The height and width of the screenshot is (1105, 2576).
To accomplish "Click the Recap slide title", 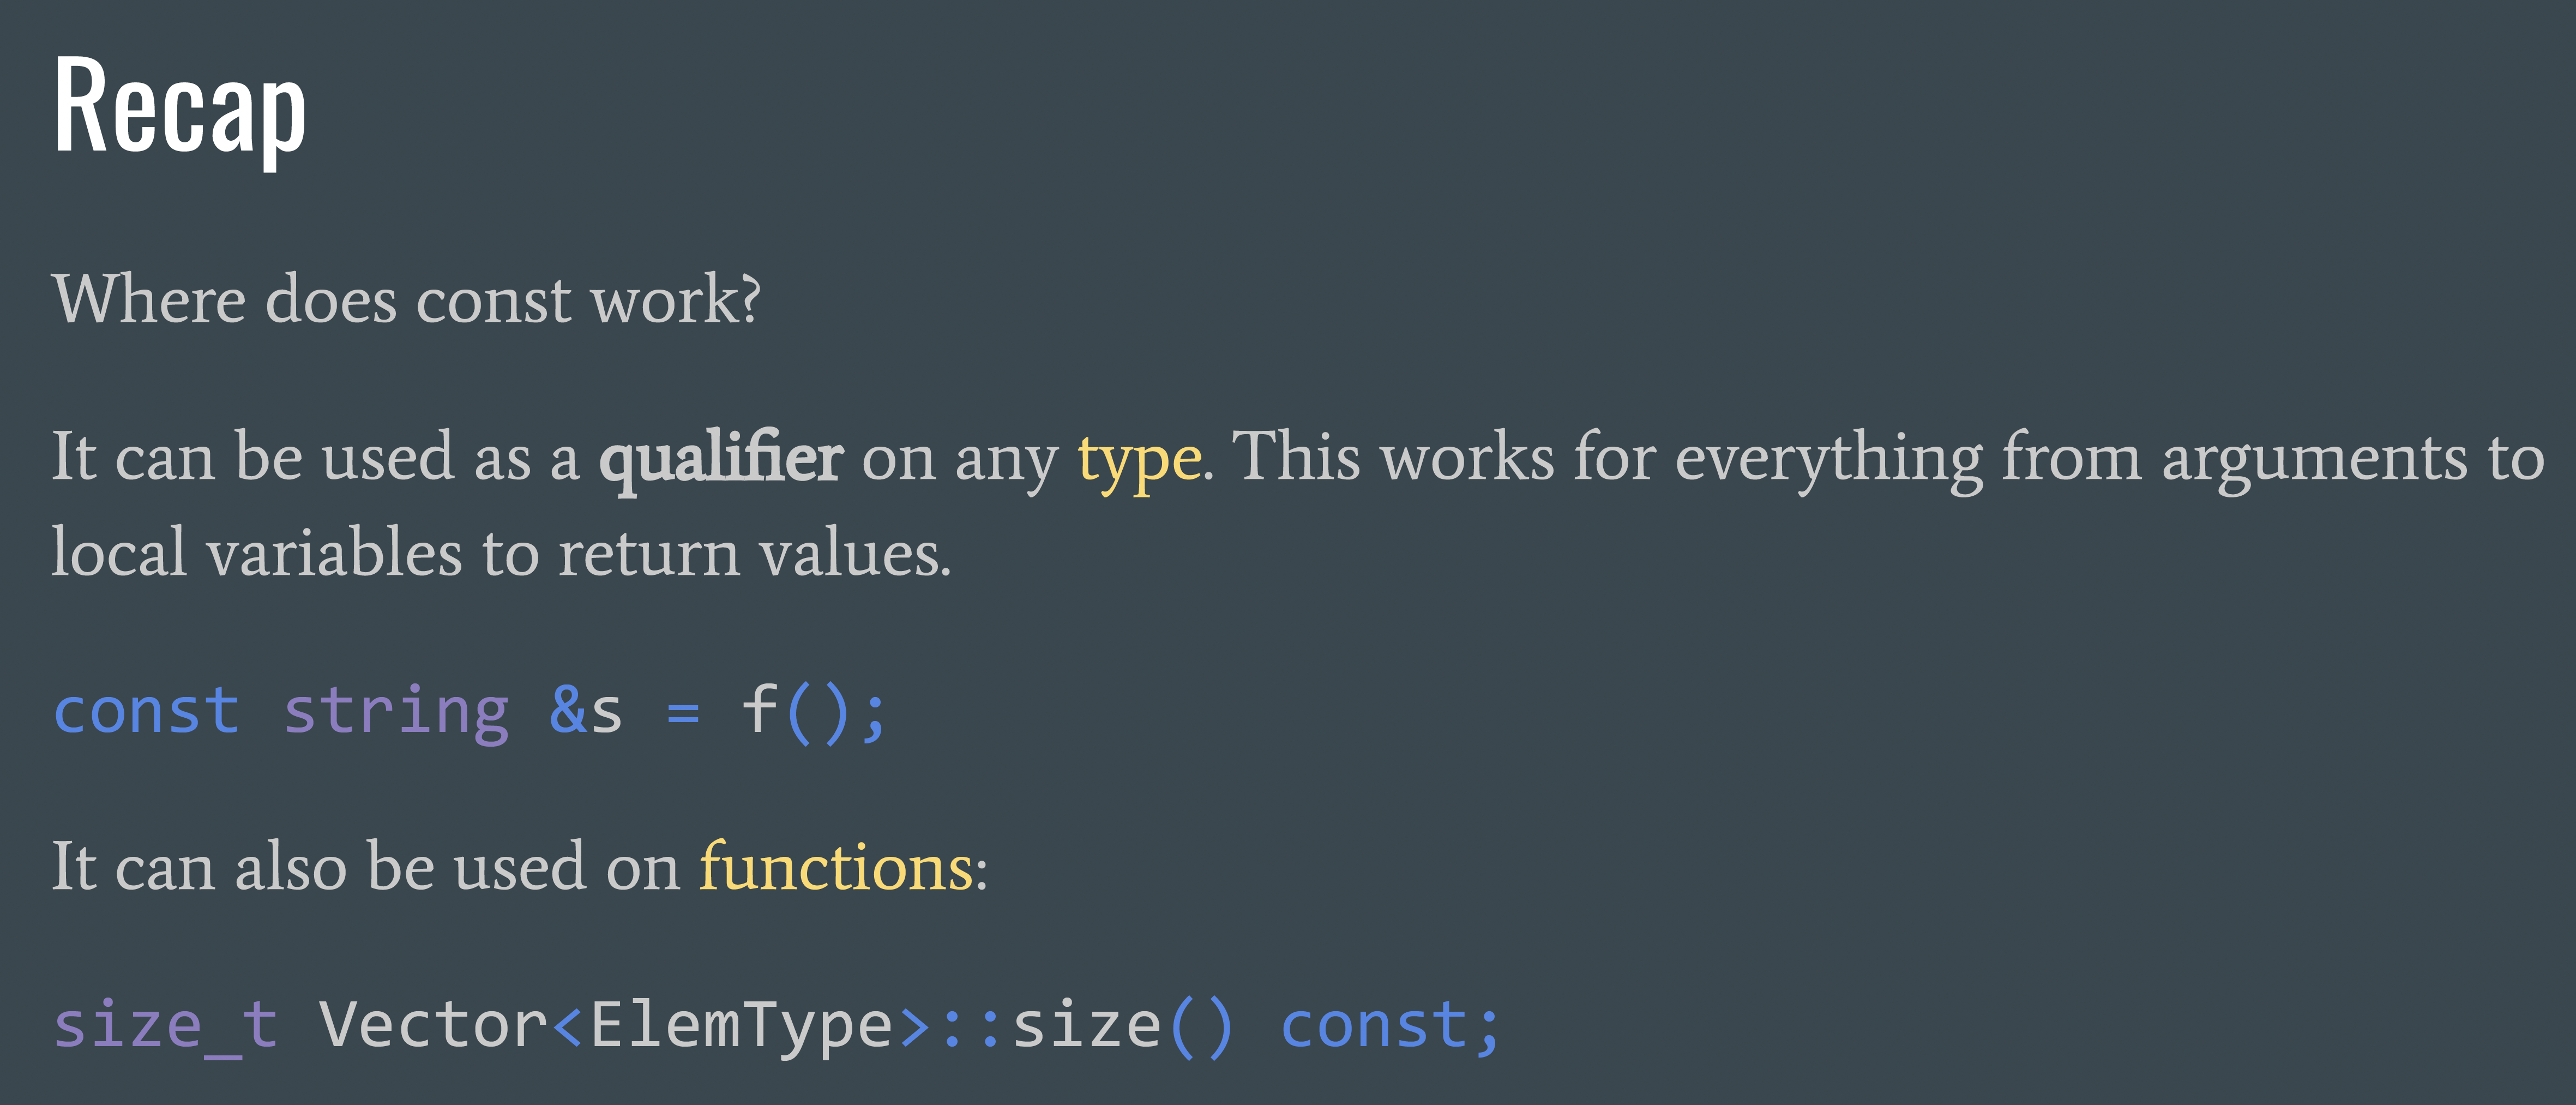I will click(179, 106).
